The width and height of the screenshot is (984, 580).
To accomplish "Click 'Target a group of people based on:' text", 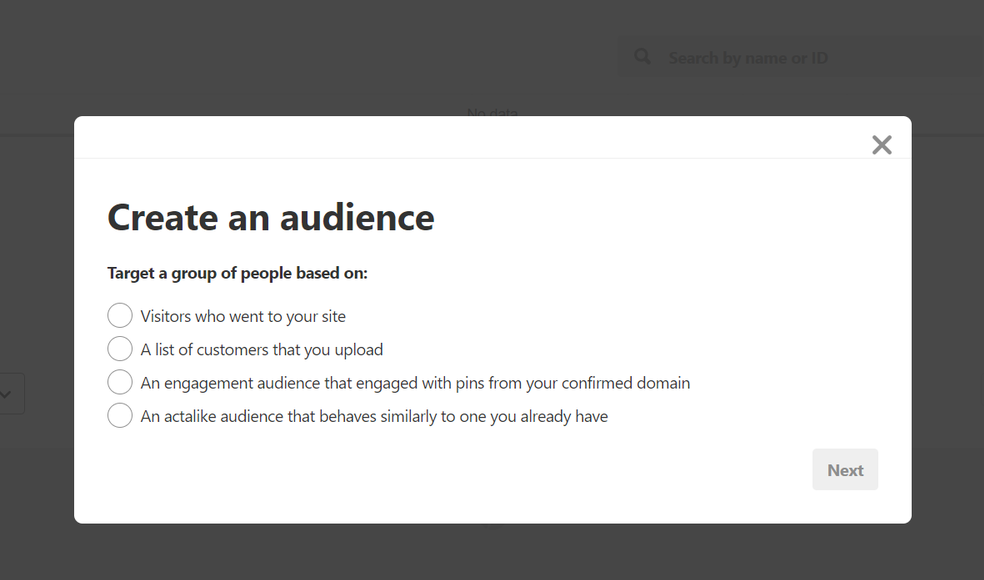I will click(237, 273).
